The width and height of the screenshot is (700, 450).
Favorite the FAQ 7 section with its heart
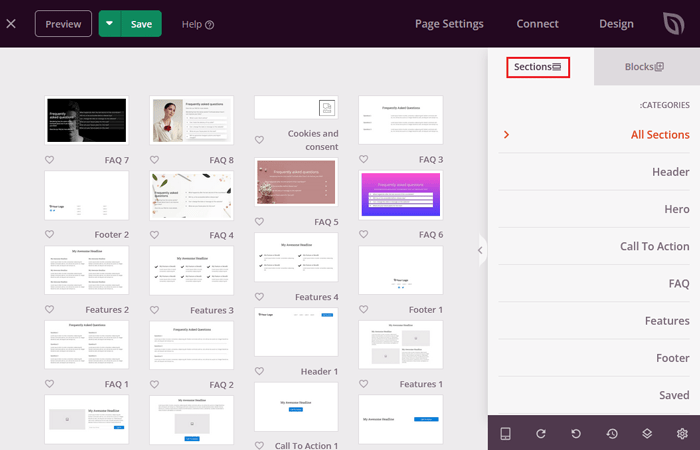pos(50,160)
